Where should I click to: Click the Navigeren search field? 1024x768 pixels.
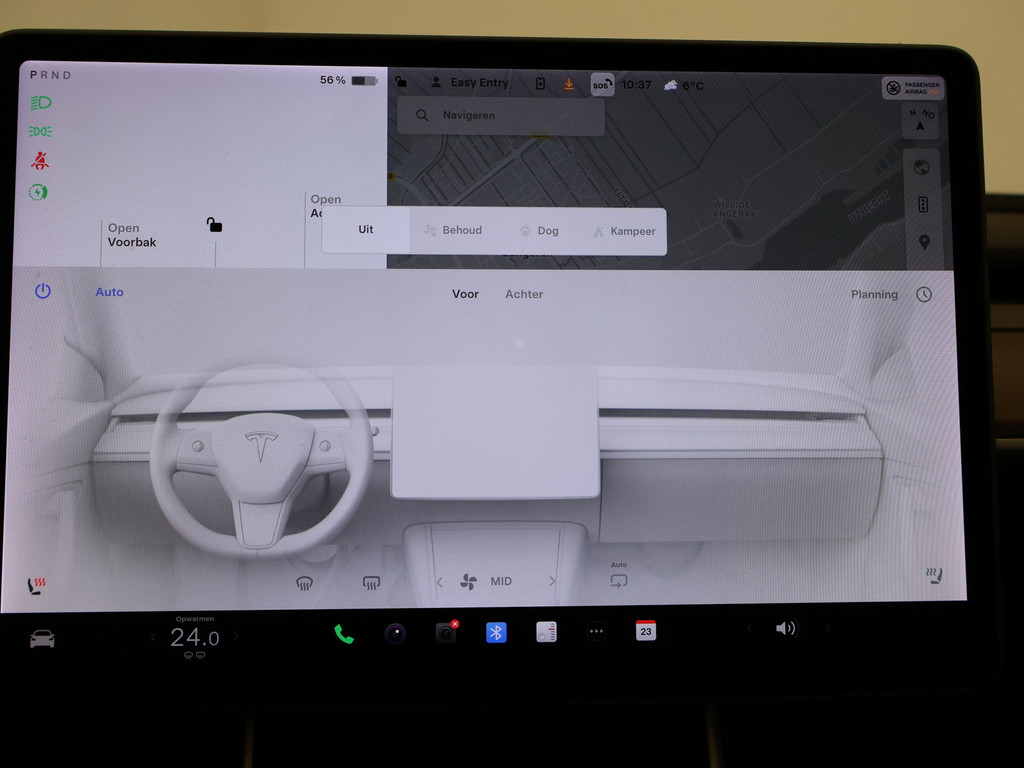coord(501,116)
